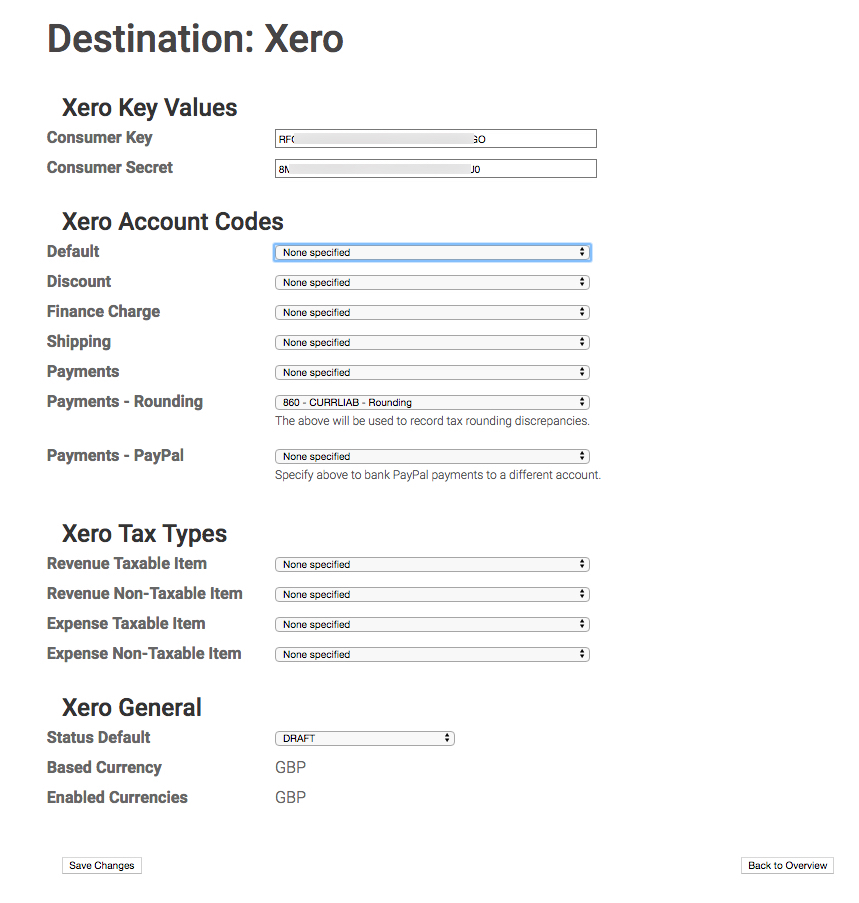Focus the Consumer Key field
The height and width of the screenshot is (903, 859).
tap(436, 139)
